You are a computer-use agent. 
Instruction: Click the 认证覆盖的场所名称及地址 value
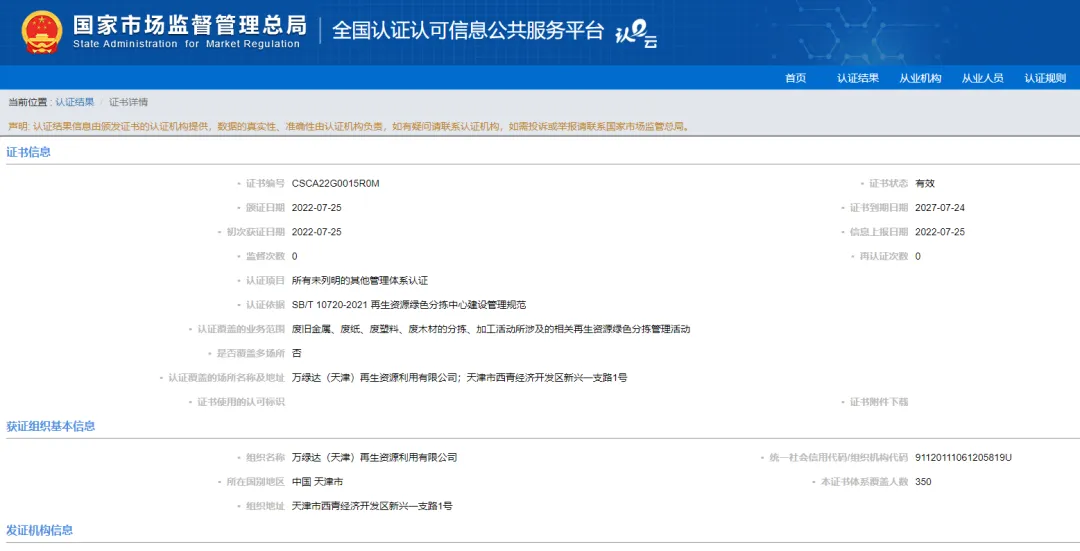coord(459,377)
